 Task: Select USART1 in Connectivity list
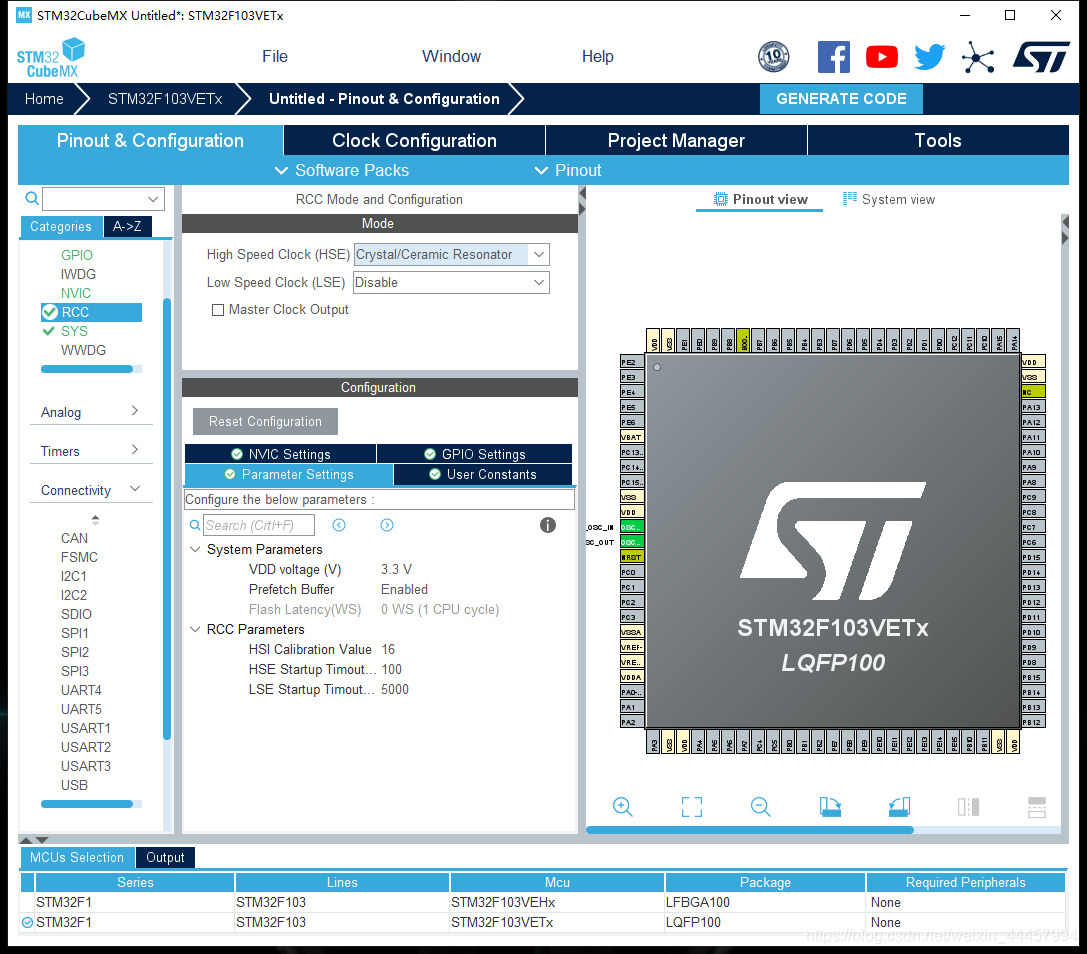[86, 728]
